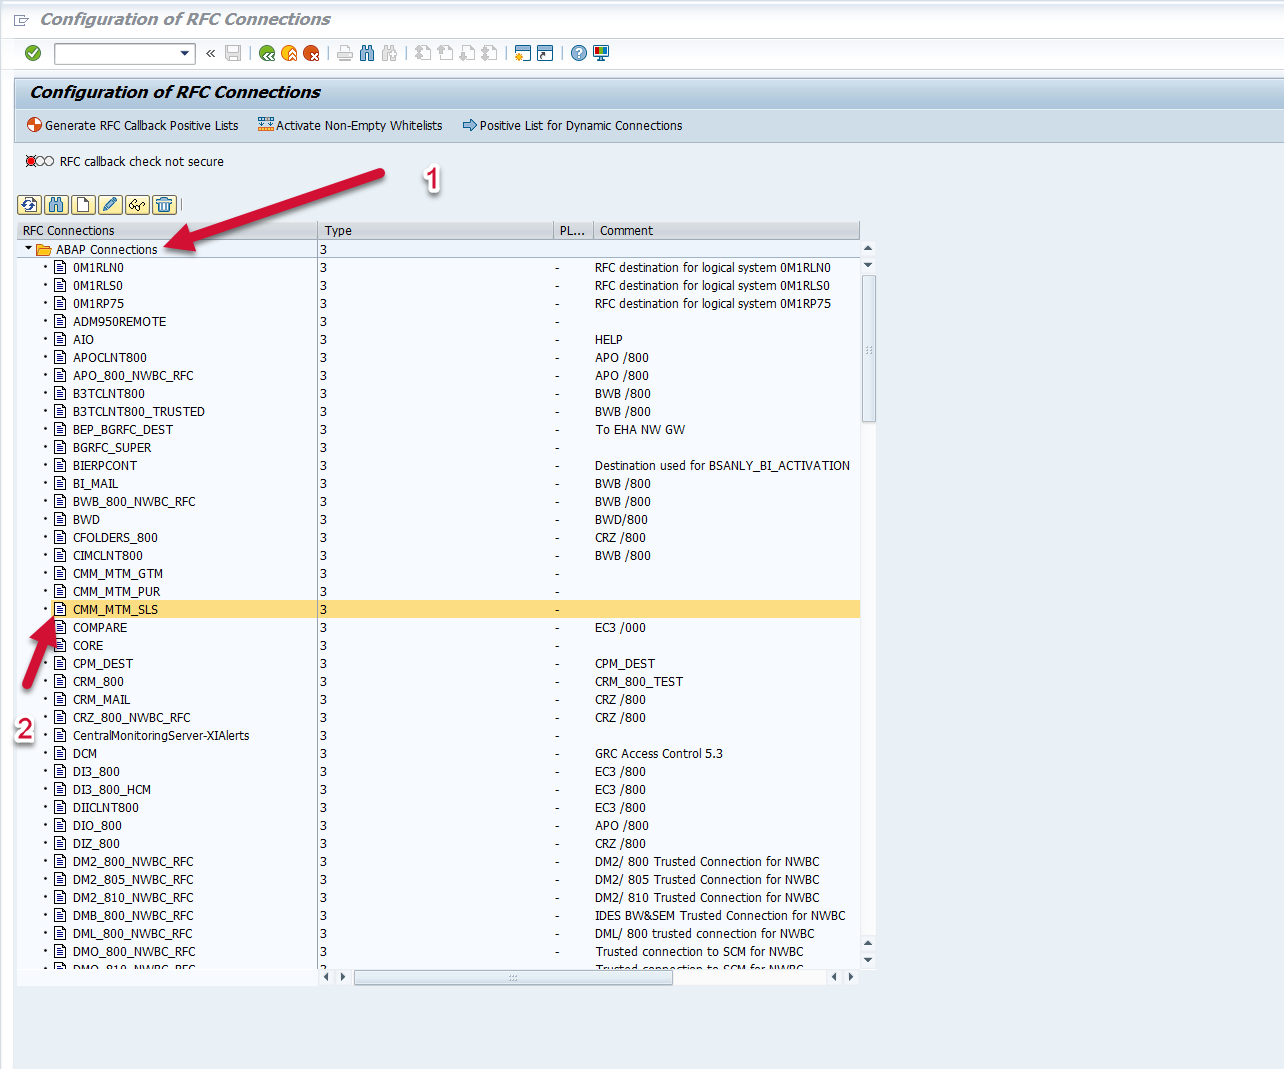Click the orange Exit icon in toolbar

(289, 53)
